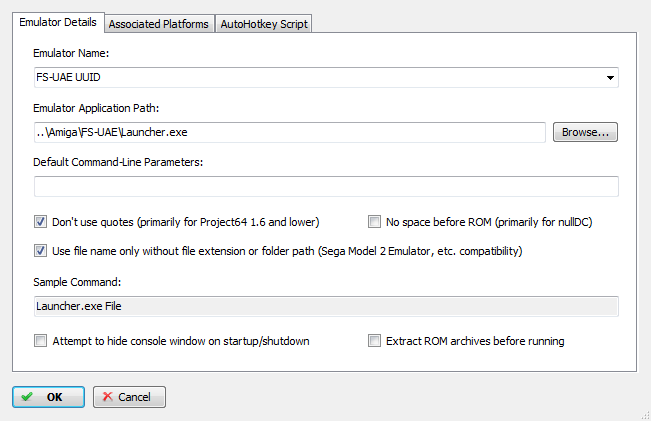Select the Emulator Details tab
The height and width of the screenshot is (421, 651).
(58, 22)
